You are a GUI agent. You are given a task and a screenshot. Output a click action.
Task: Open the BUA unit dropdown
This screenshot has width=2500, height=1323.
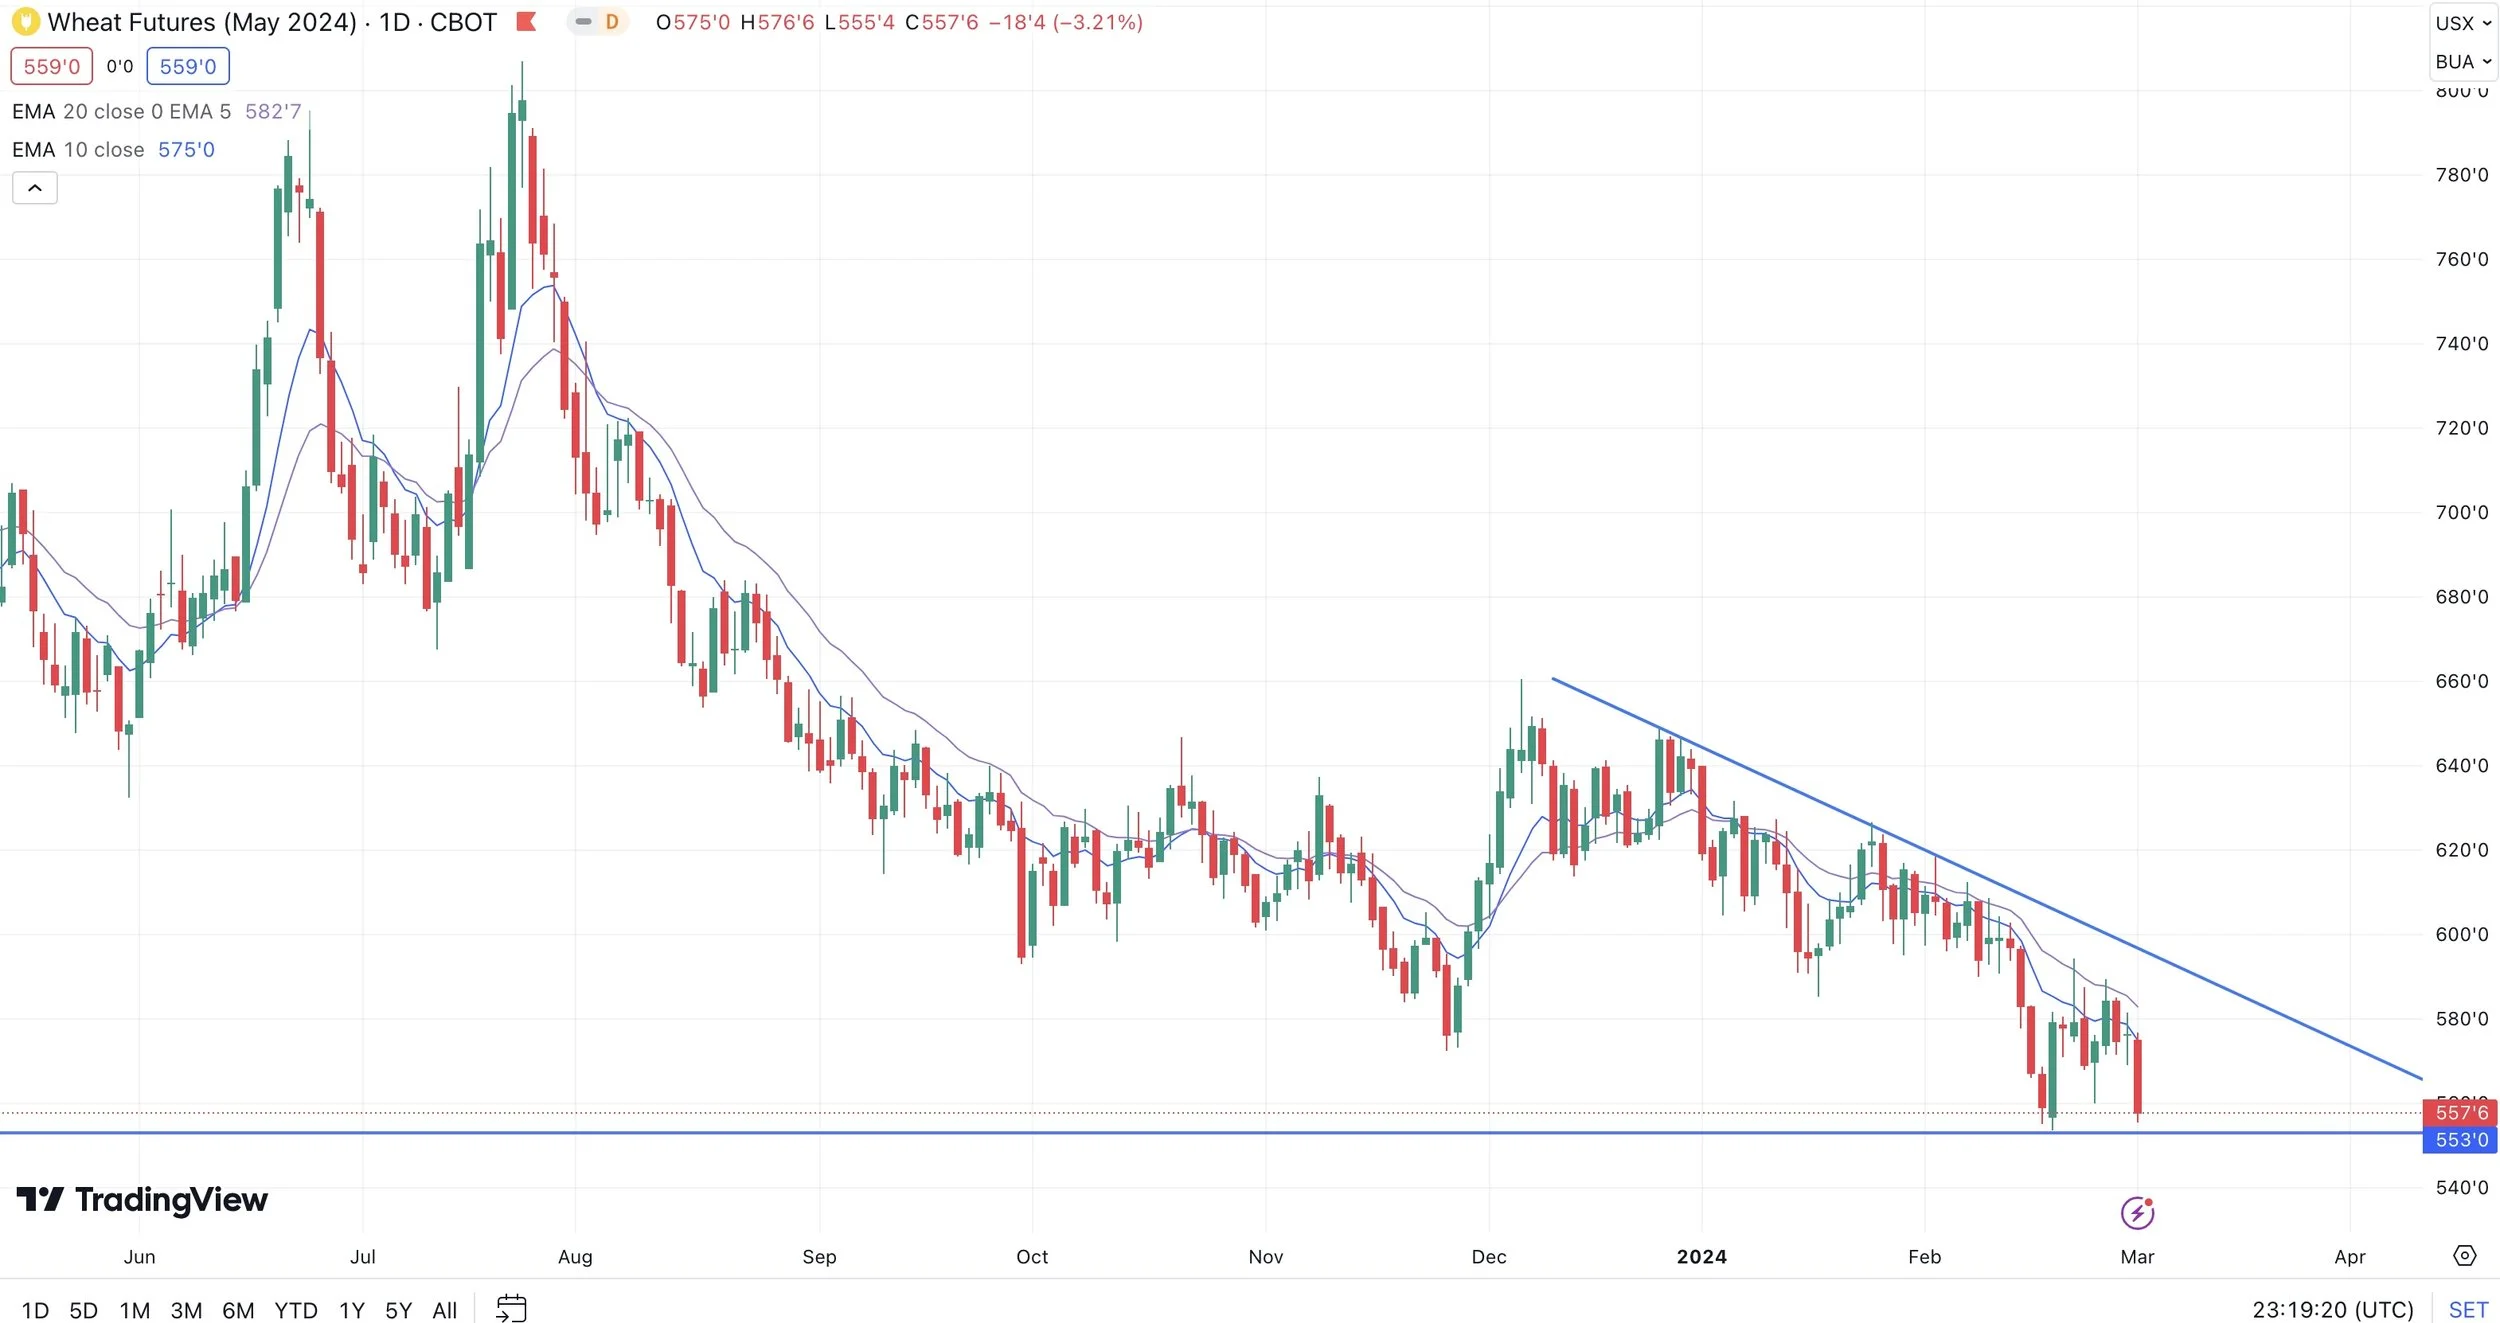coord(2463,62)
